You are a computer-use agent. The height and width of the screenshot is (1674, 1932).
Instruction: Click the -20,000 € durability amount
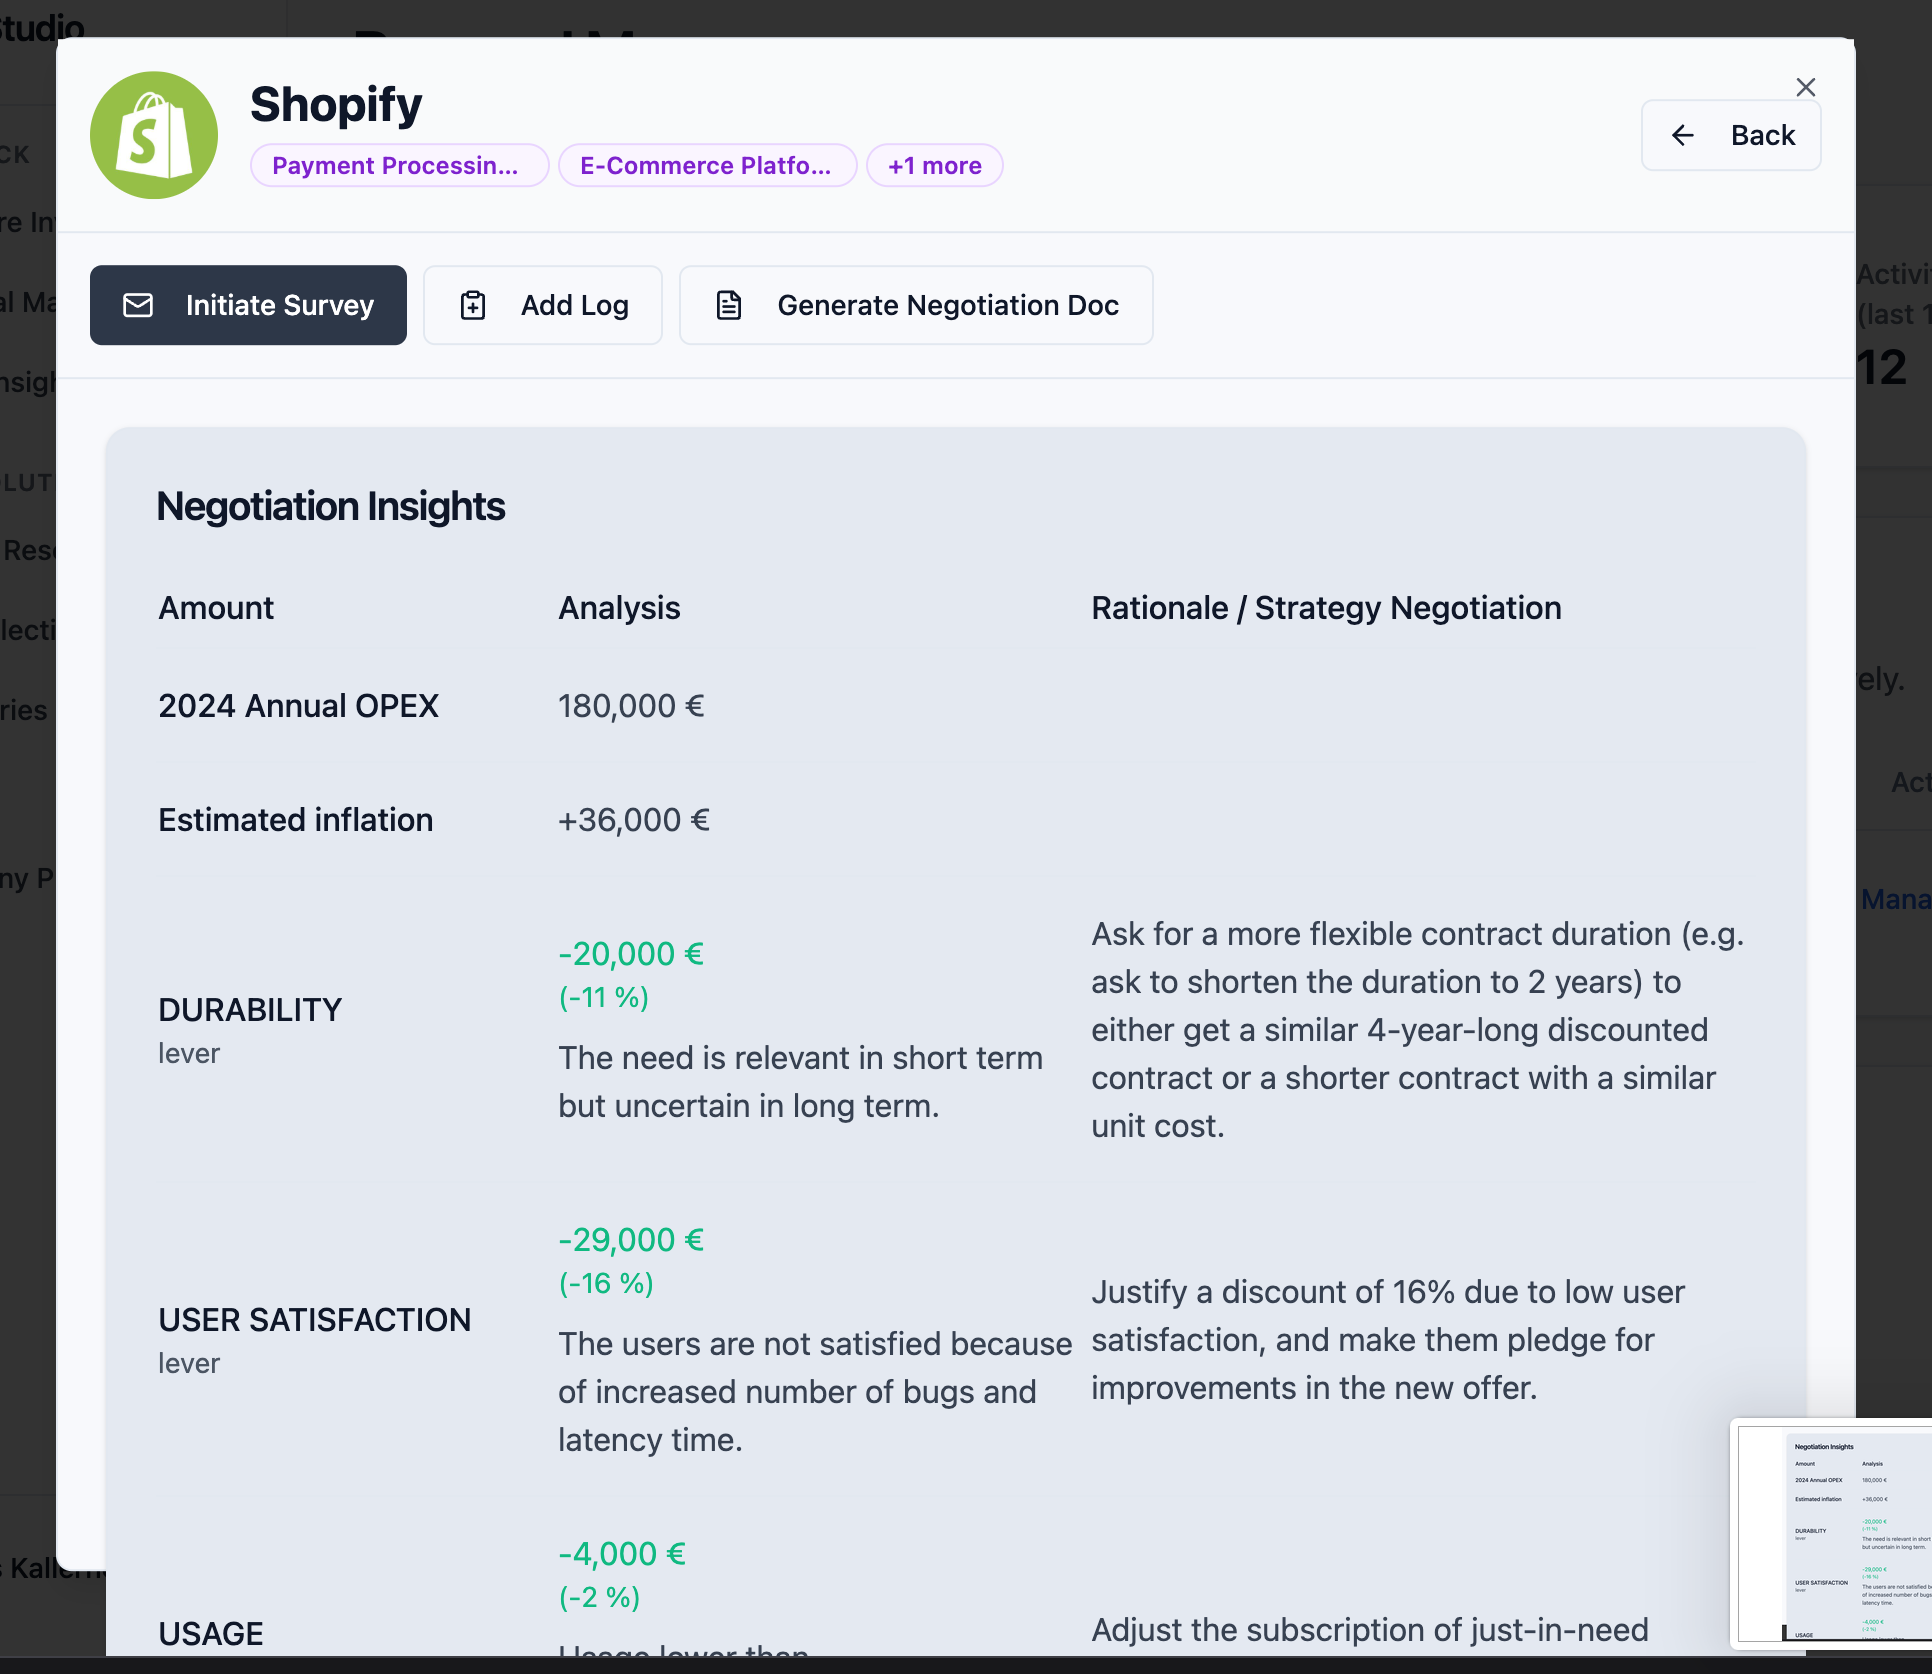coord(631,954)
